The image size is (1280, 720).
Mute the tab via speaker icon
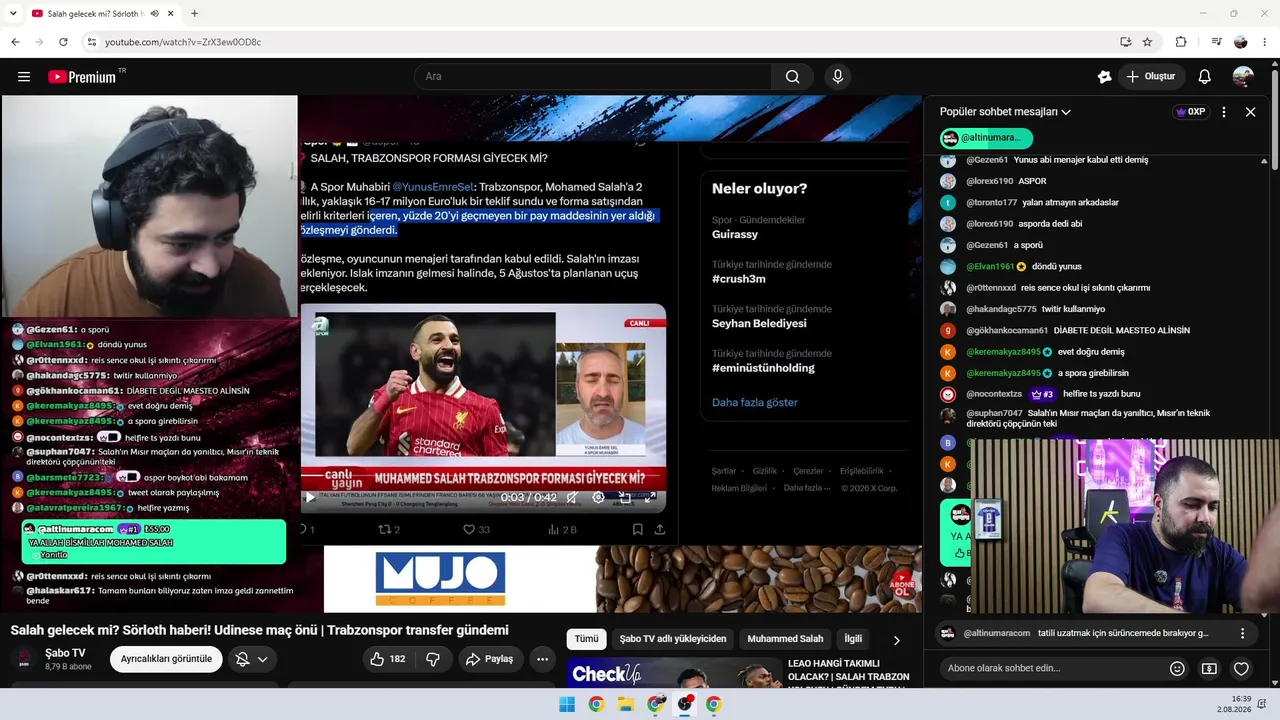coord(154,14)
